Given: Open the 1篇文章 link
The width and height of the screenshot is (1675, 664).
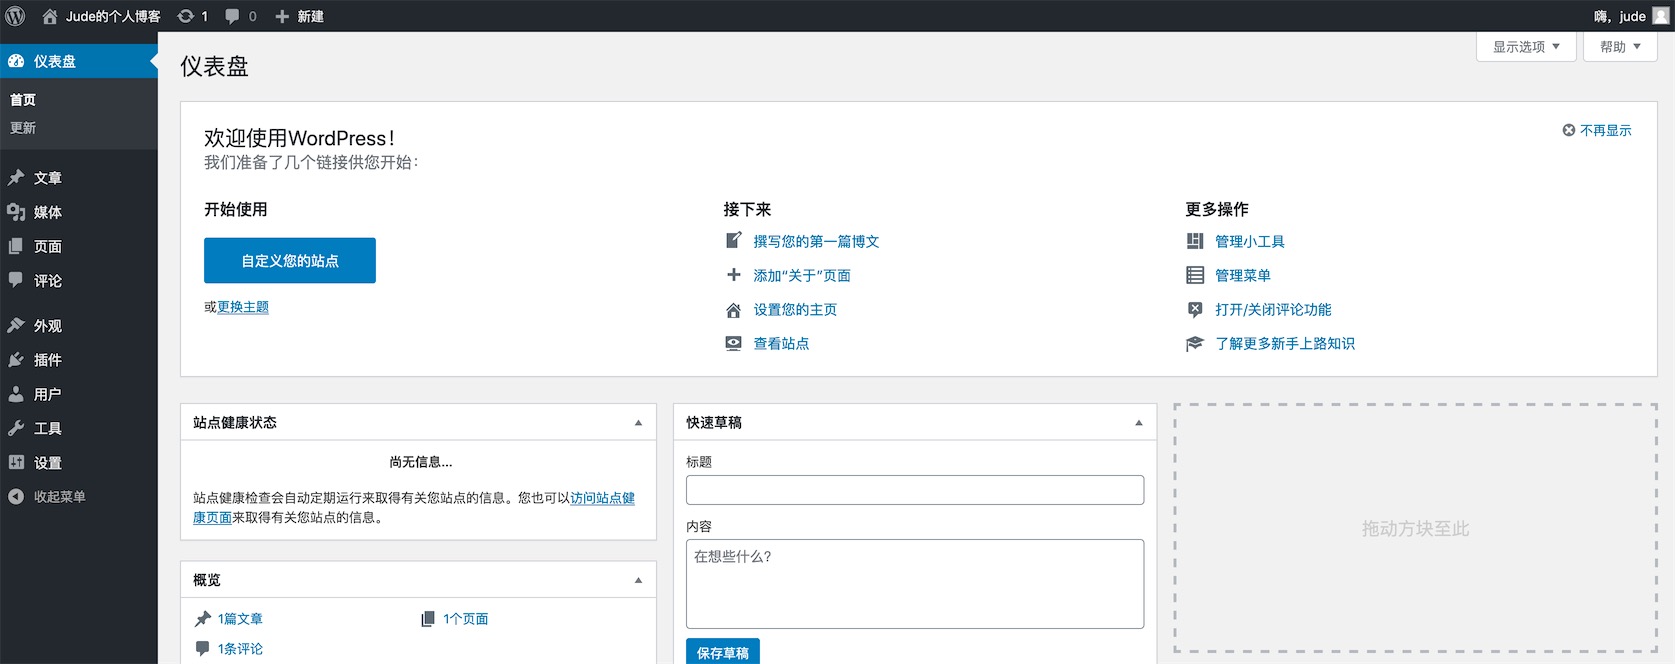Looking at the screenshot, I should tap(240, 619).
